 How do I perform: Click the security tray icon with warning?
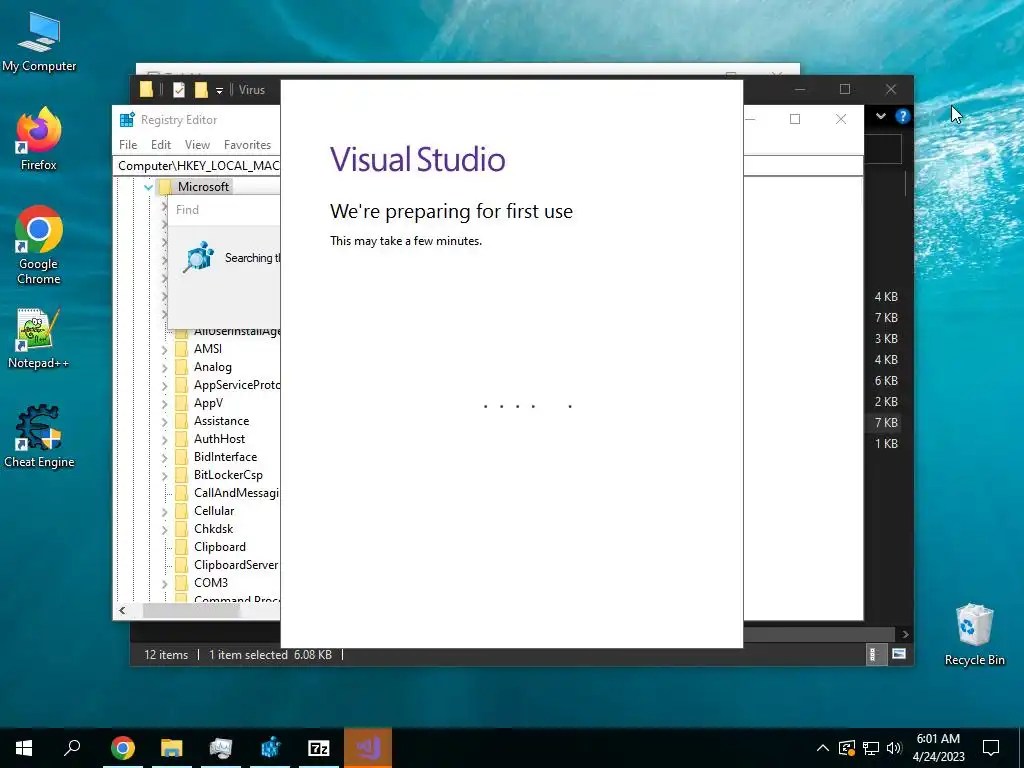846,748
